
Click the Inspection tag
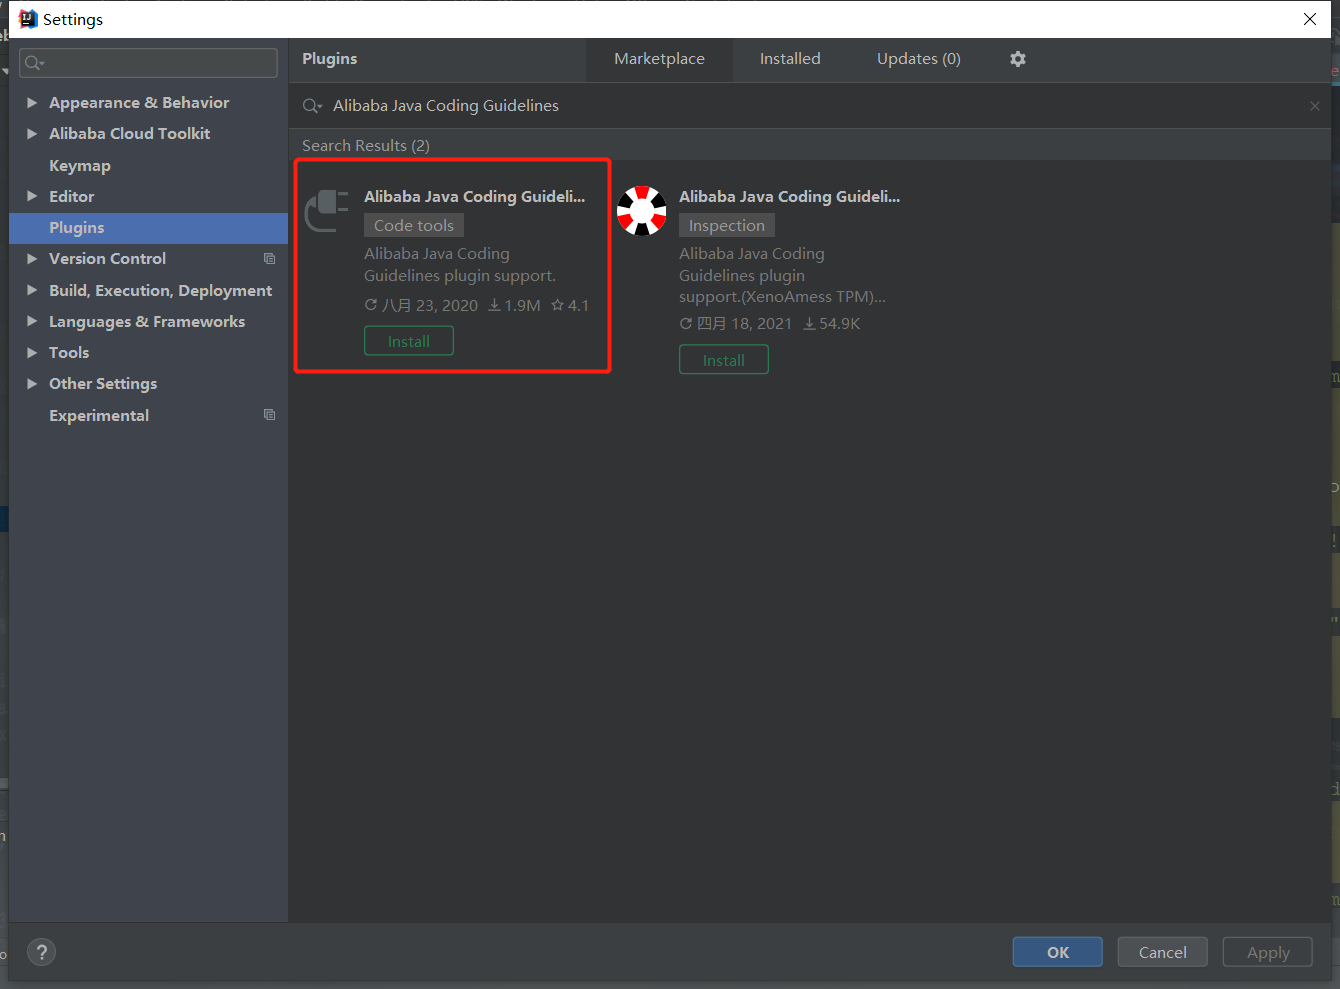727,226
